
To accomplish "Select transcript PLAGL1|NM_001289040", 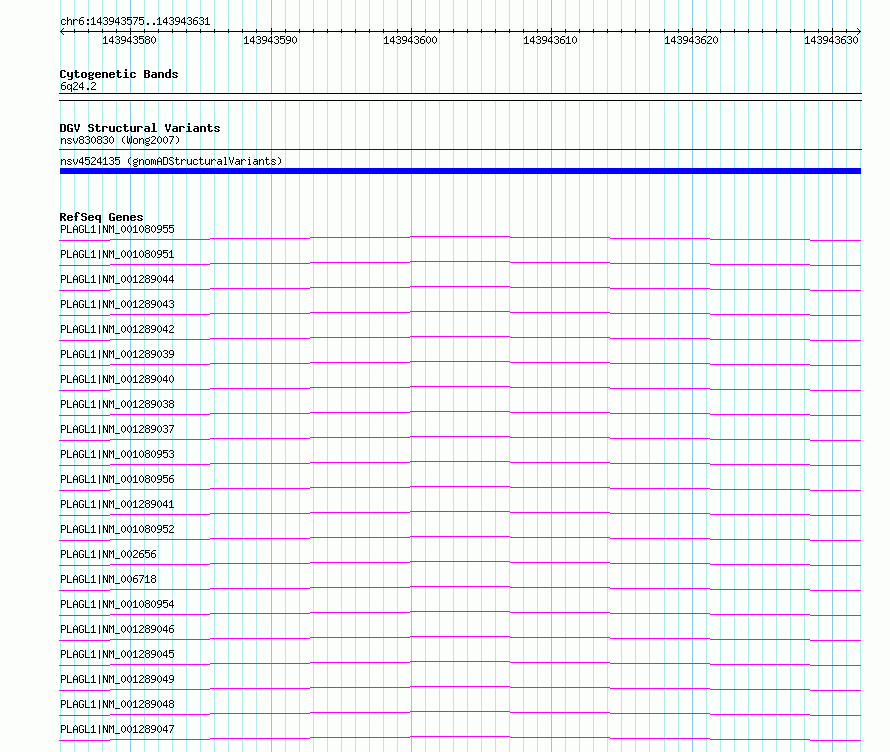I will [x=117, y=379].
